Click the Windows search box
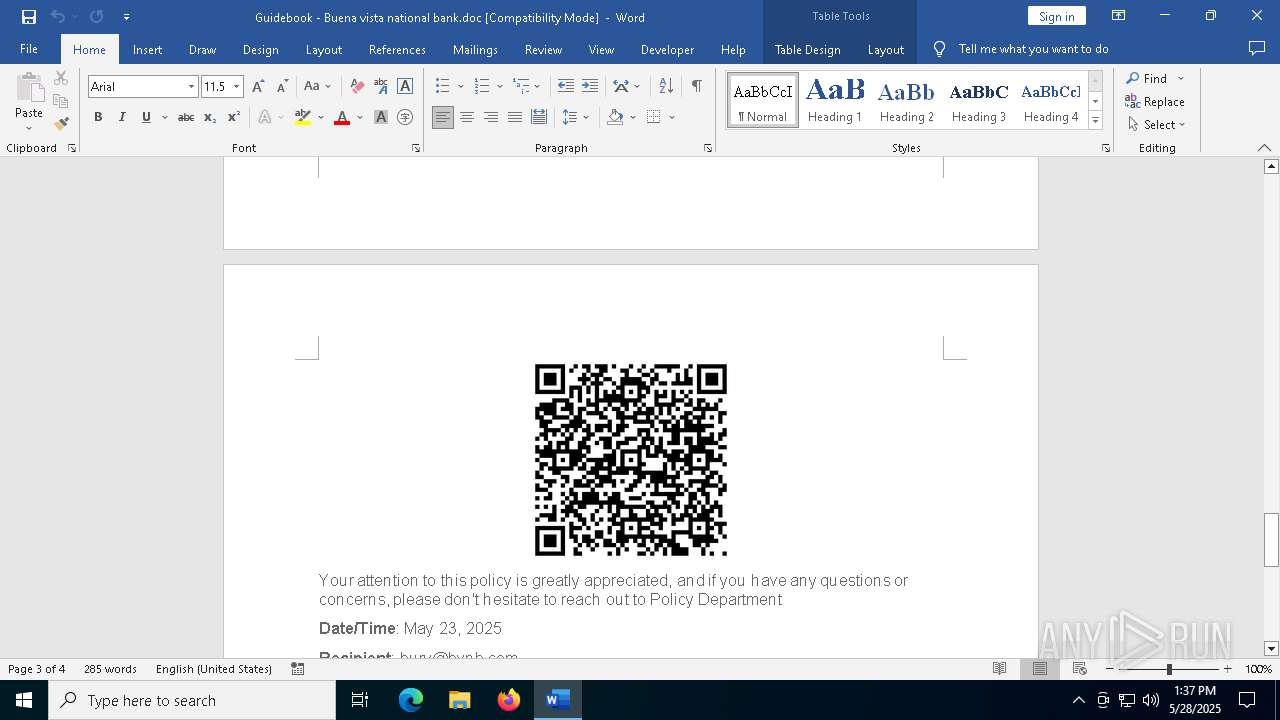The image size is (1280, 720). pyautogui.click(x=192, y=700)
